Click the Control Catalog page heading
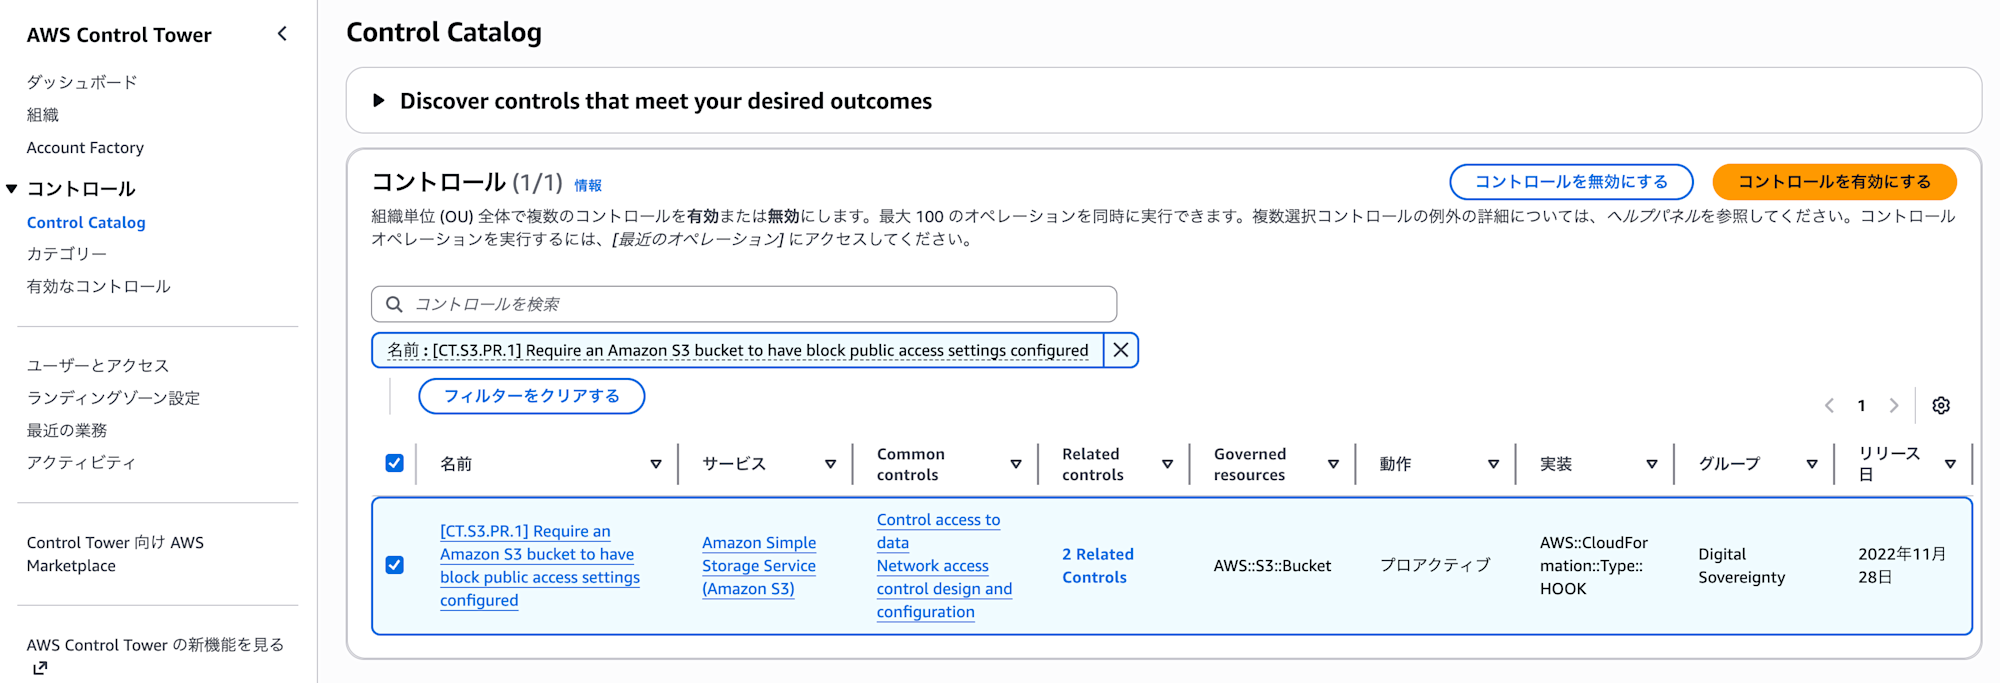 tap(444, 32)
